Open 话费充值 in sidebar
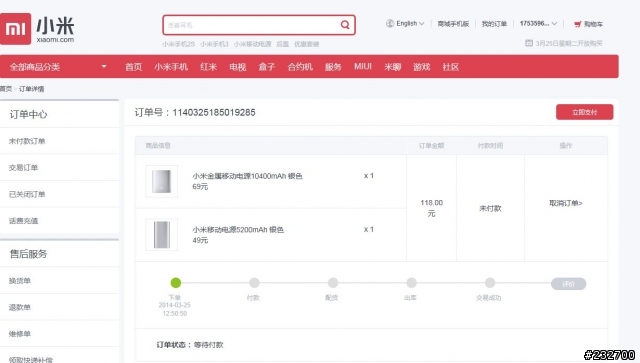Screen dimensions: 640x363 [x=23, y=220]
